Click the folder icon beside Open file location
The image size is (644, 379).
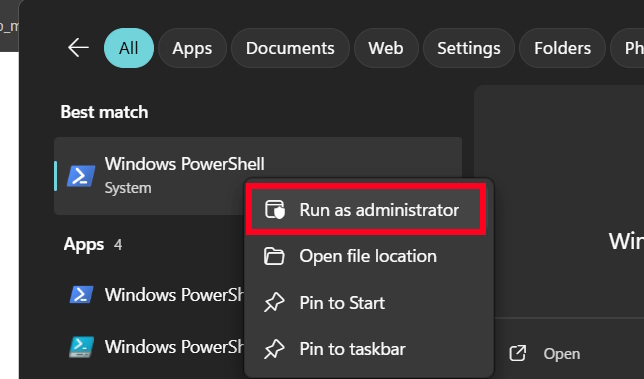274,256
